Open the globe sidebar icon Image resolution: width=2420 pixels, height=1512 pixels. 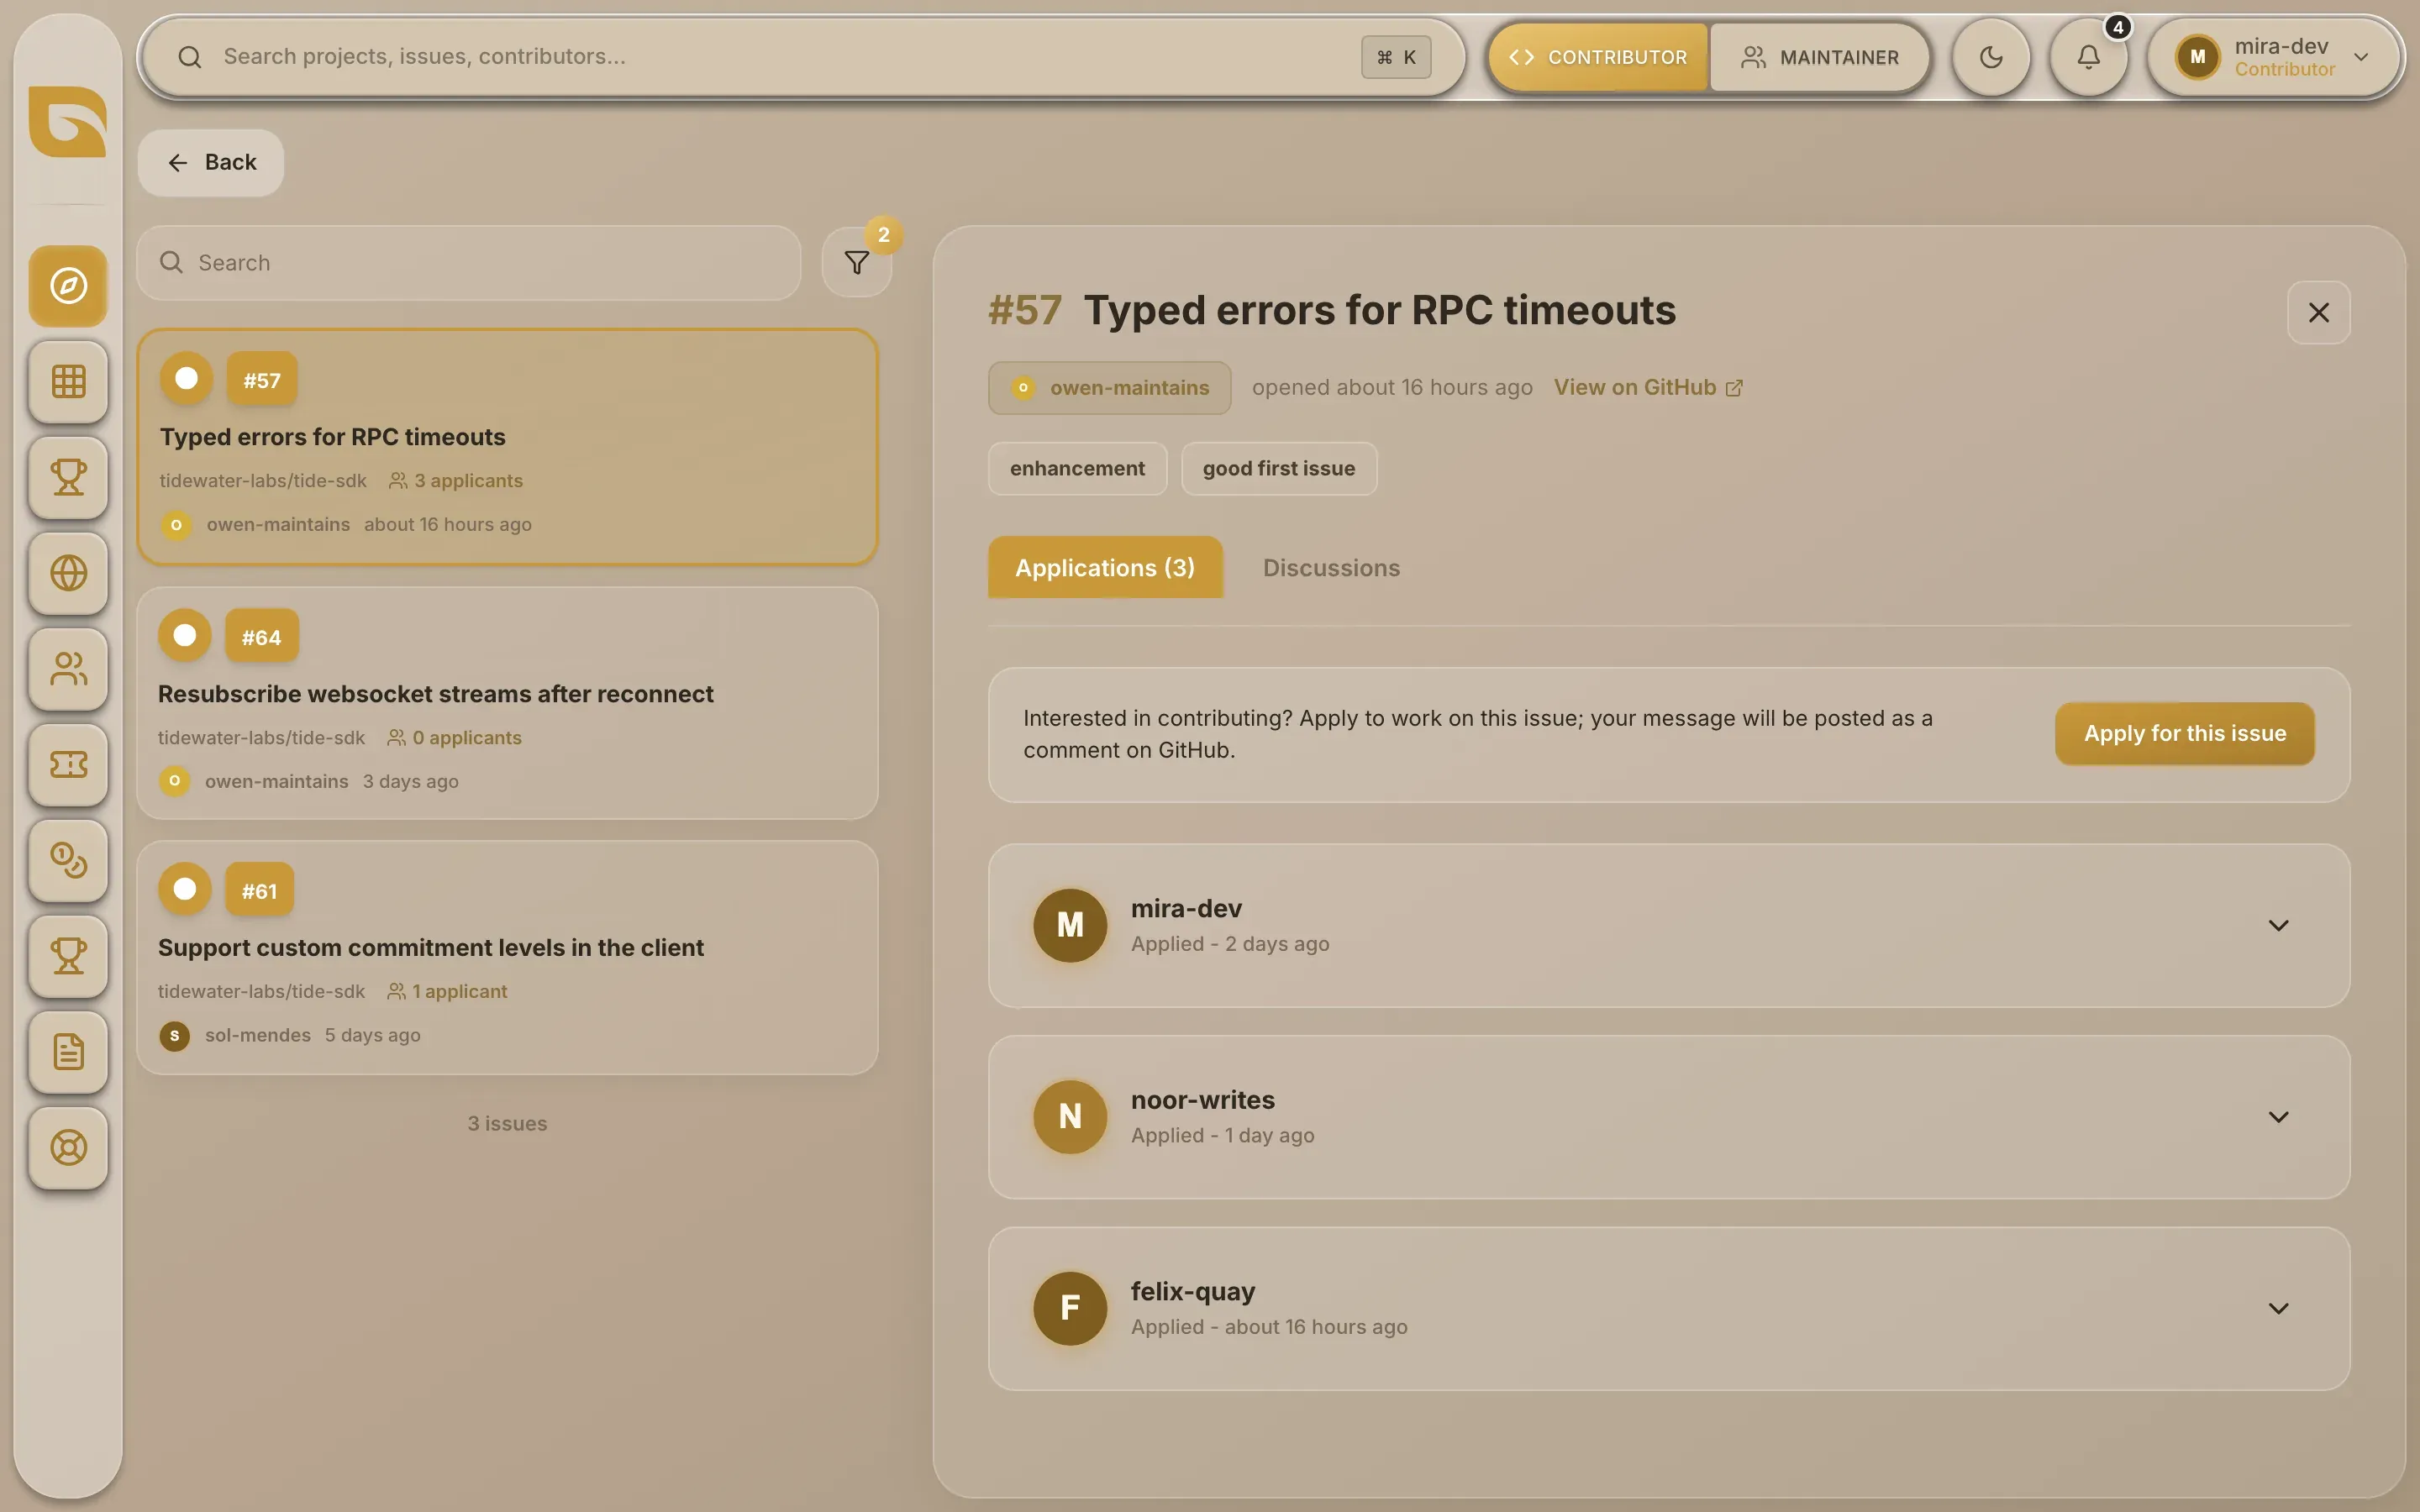coord(68,573)
